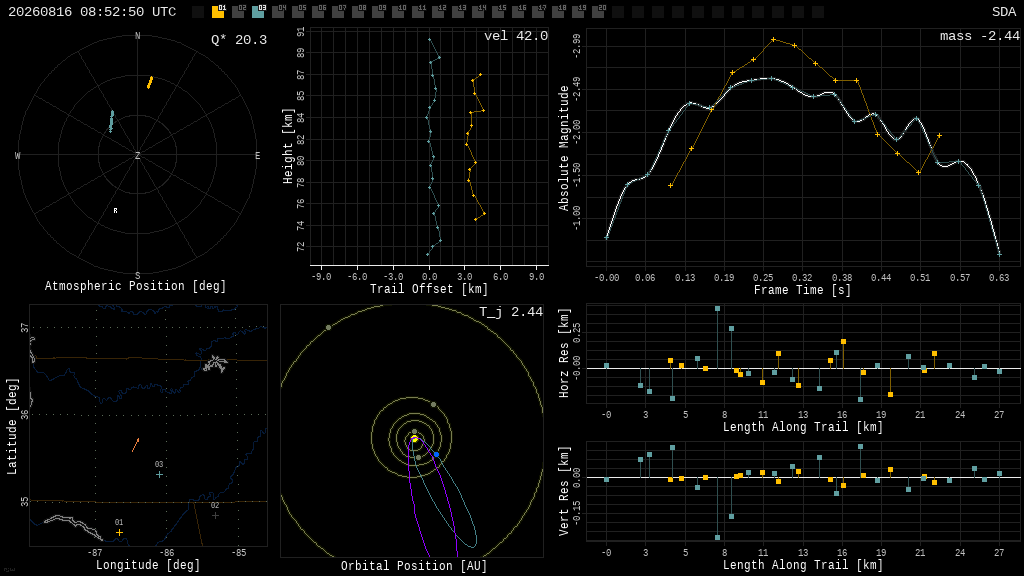Click station 03 cross marker on map

pyautogui.click(x=159, y=475)
